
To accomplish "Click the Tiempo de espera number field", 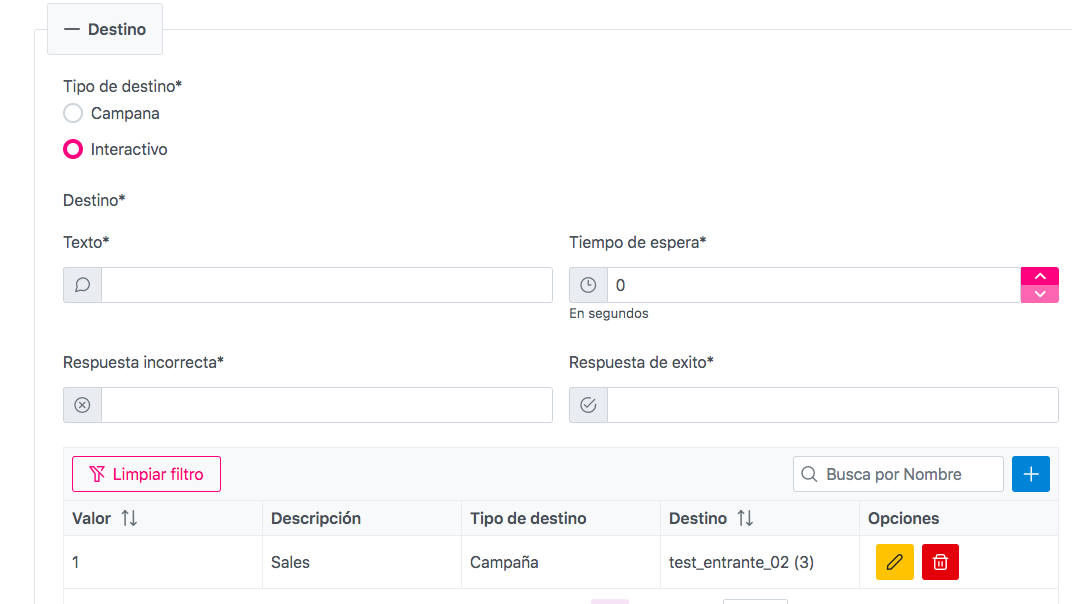I will click(812, 285).
